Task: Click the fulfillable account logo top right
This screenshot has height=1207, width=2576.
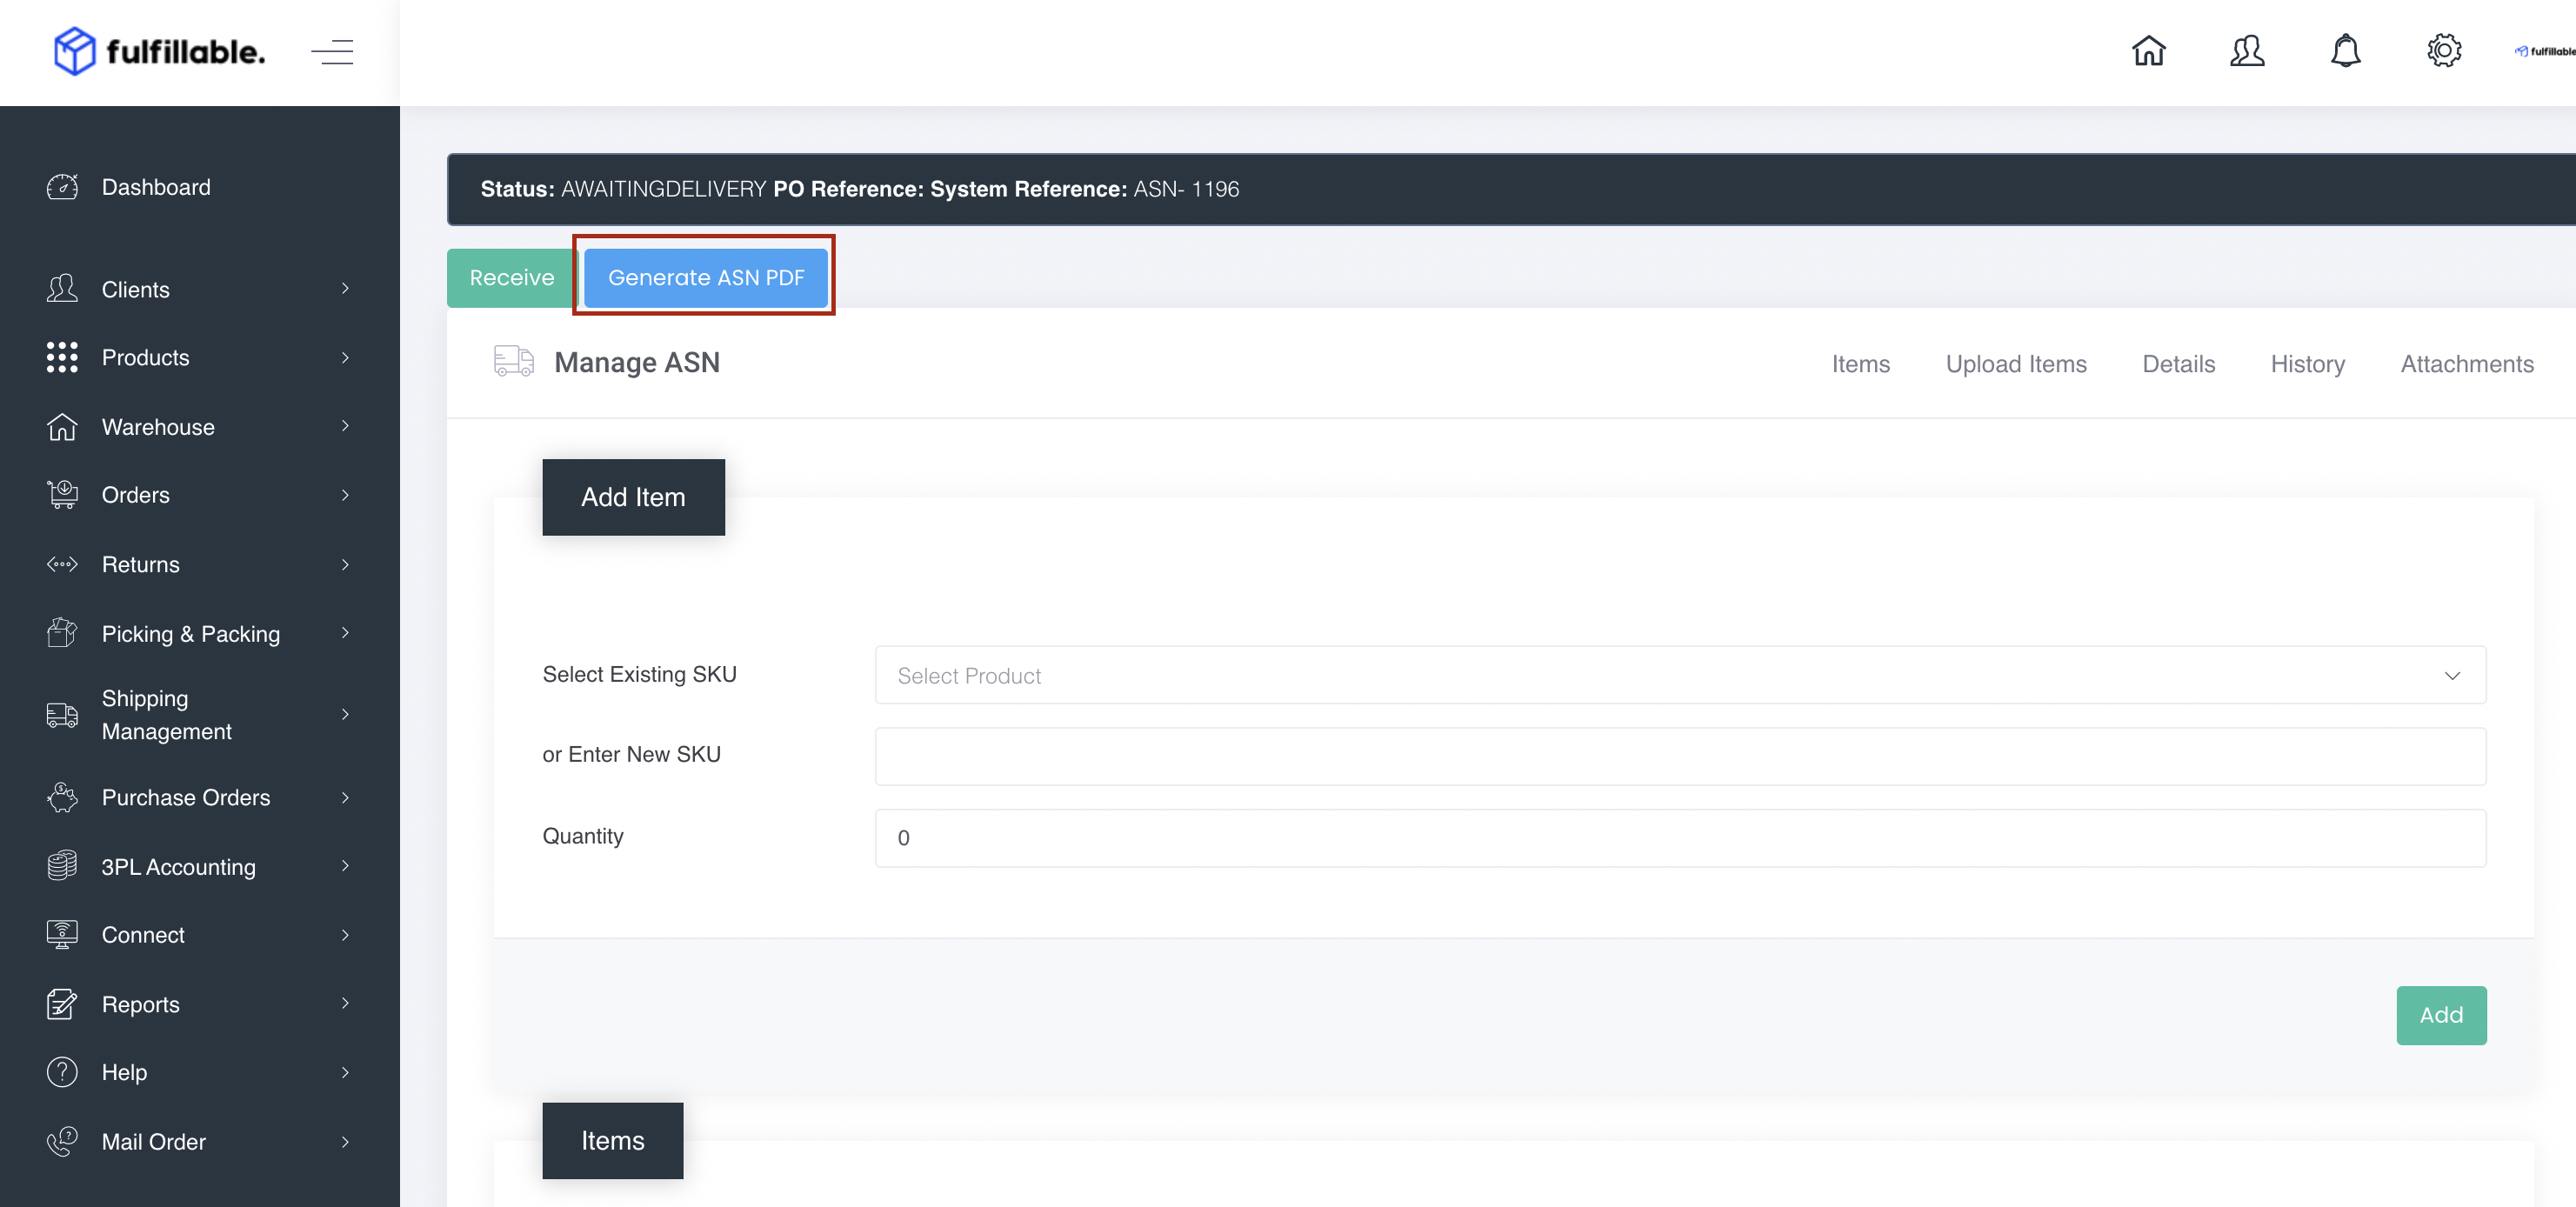Action: (2545, 51)
